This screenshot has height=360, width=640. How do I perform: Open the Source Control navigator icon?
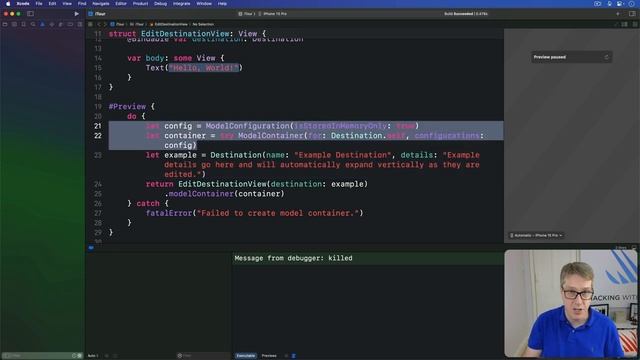14,24
